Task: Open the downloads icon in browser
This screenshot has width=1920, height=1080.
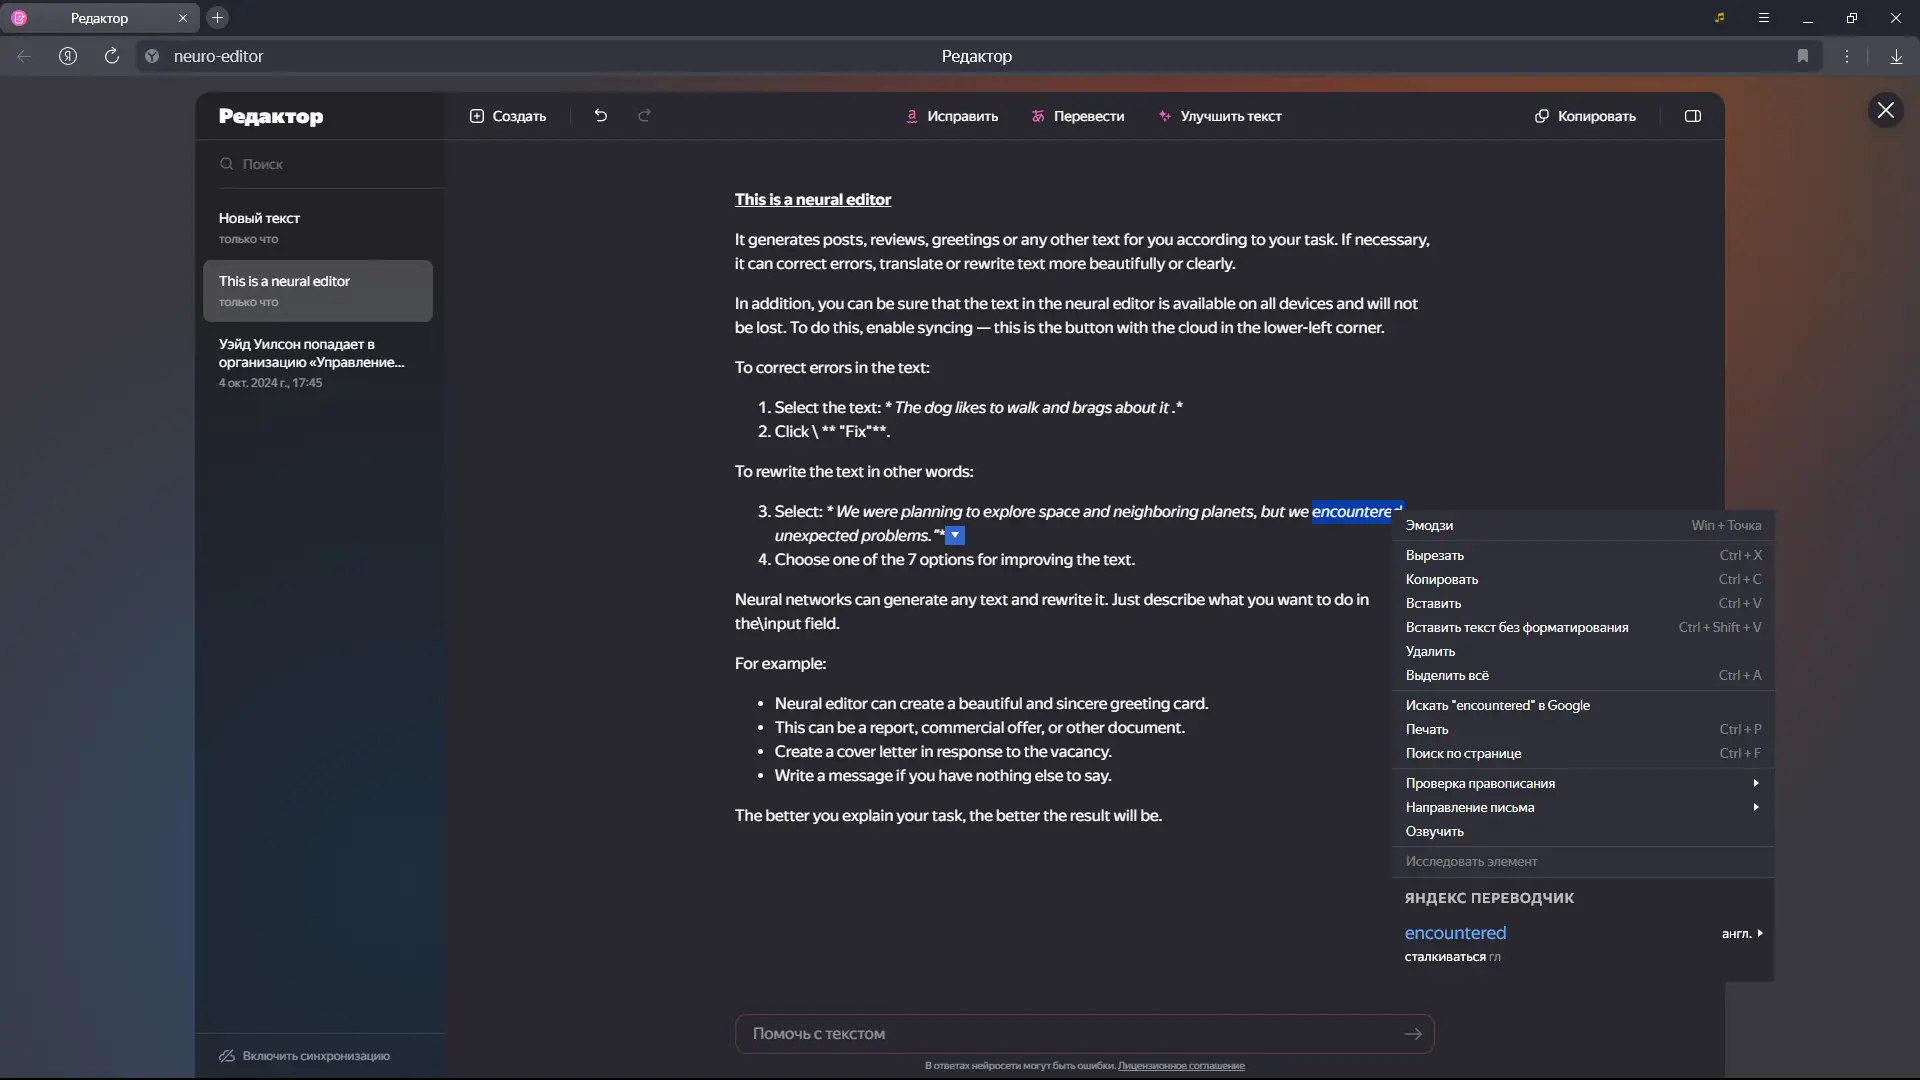Action: pos(1896,56)
